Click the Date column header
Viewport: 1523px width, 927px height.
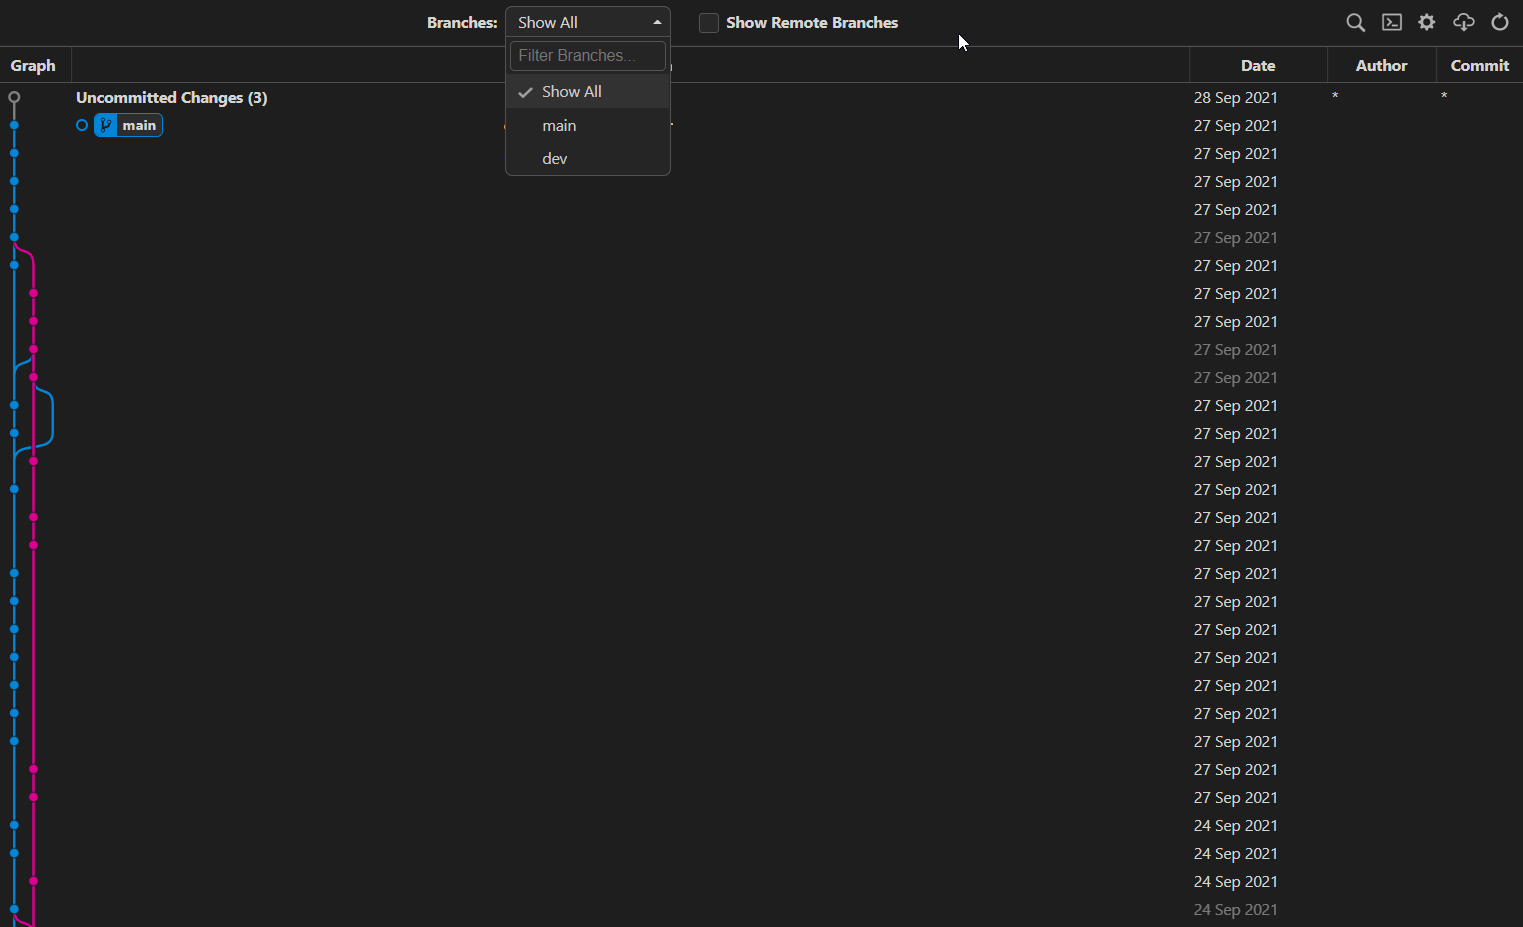click(1258, 65)
